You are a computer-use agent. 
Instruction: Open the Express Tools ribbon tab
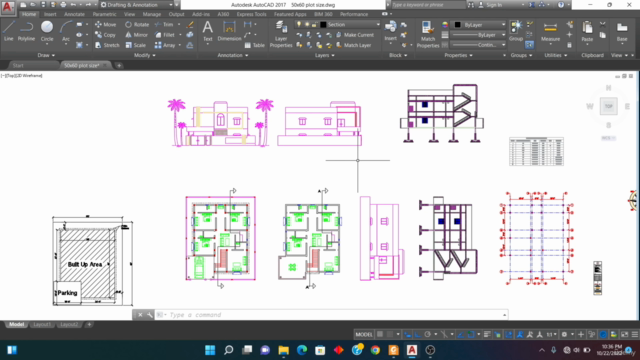point(251,14)
